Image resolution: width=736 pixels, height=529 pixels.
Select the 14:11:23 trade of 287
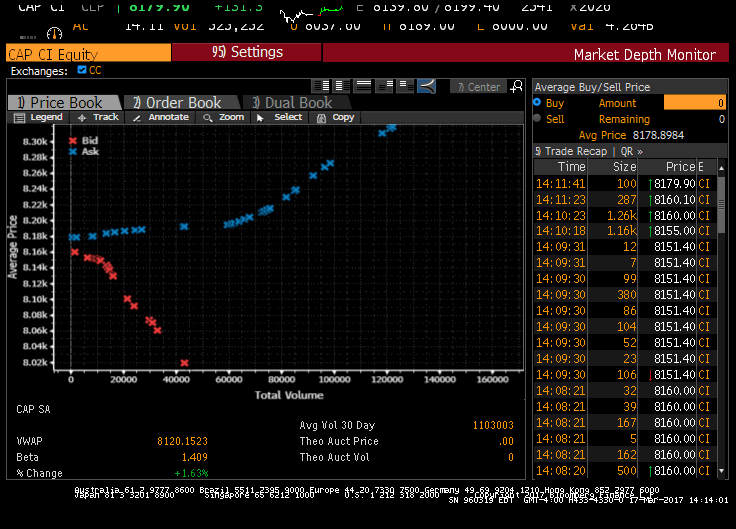click(625, 199)
